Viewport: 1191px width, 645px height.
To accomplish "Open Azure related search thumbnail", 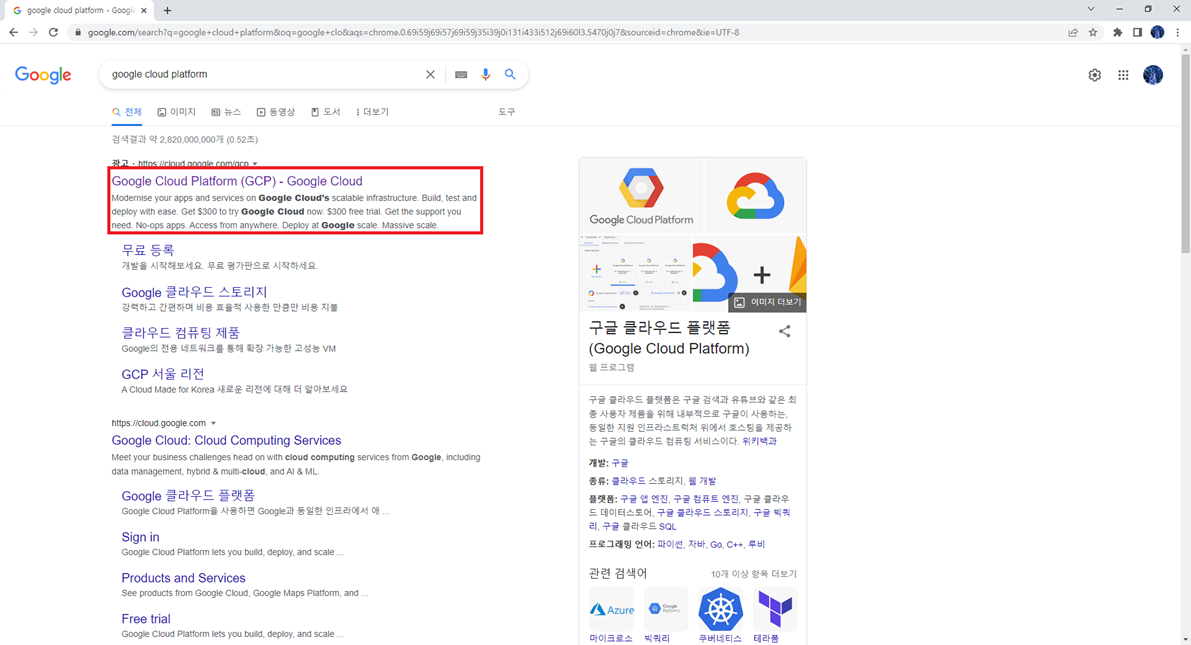I will tap(611, 609).
